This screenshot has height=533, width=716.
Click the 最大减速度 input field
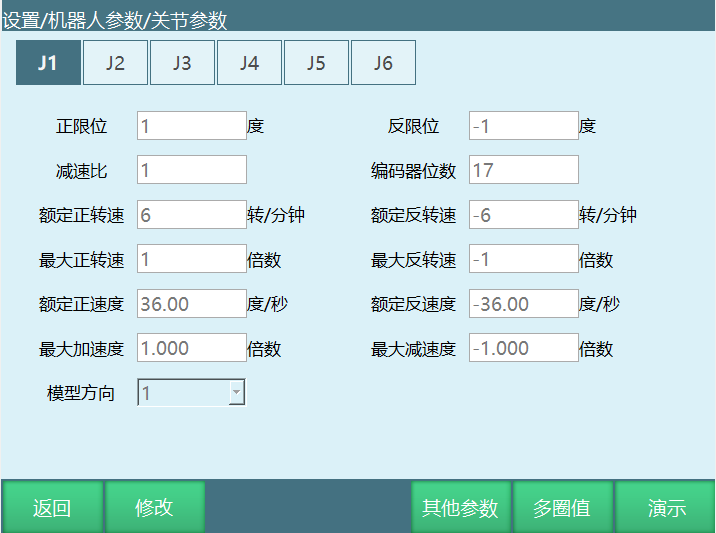coord(523,349)
